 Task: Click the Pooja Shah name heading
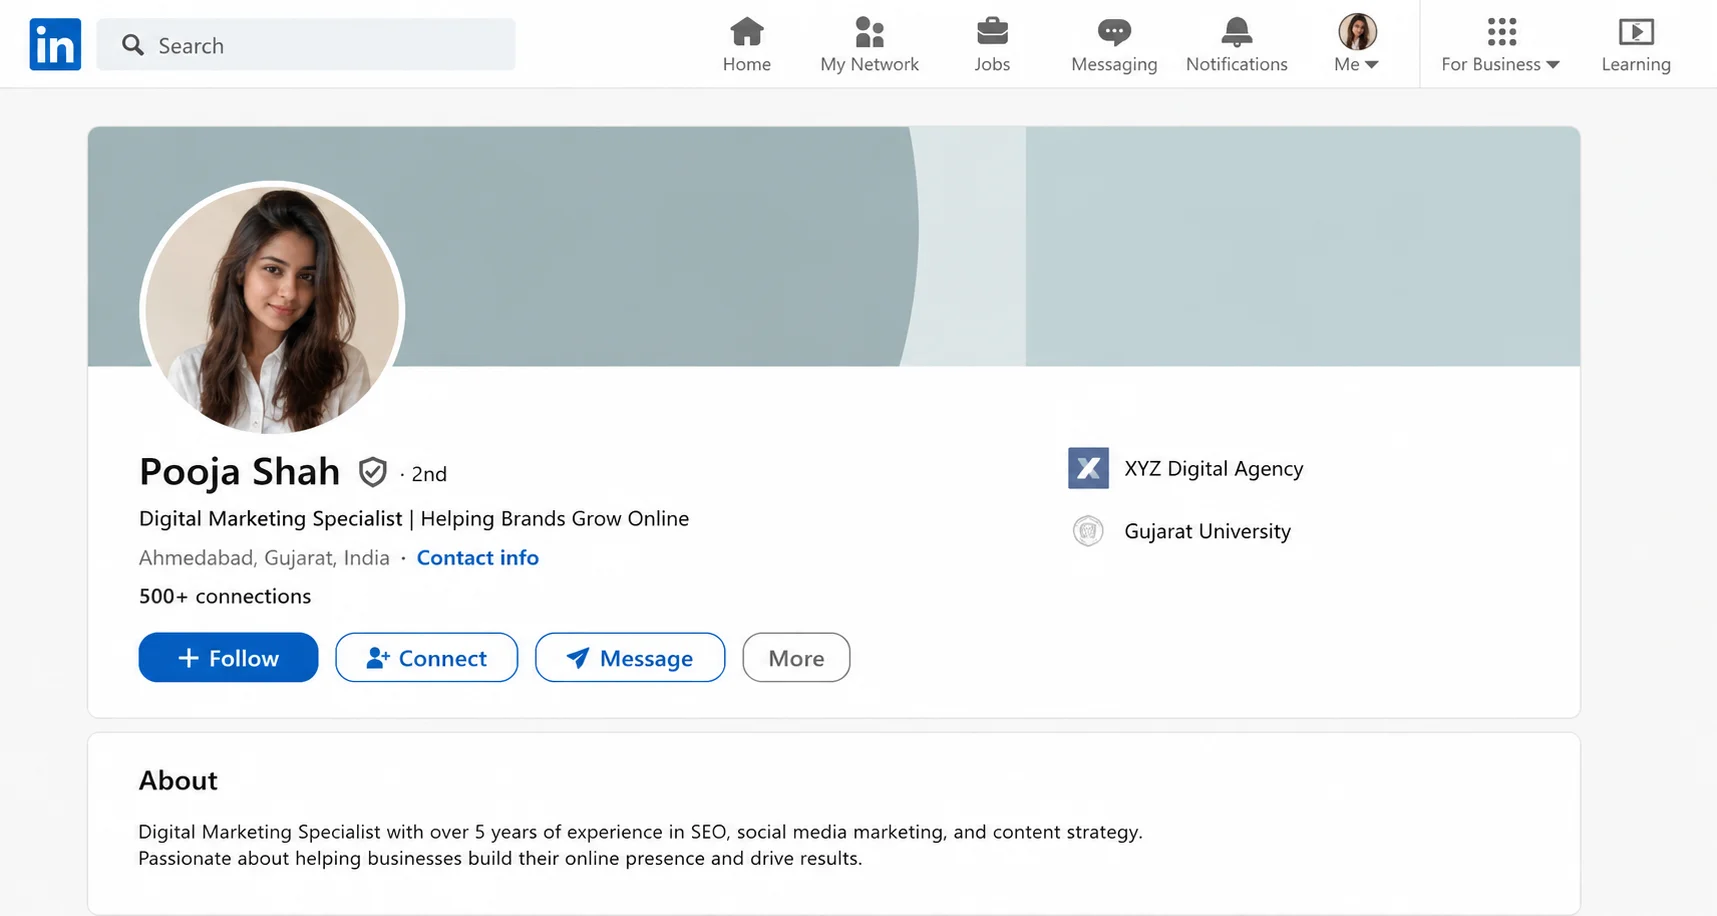(240, 472)
